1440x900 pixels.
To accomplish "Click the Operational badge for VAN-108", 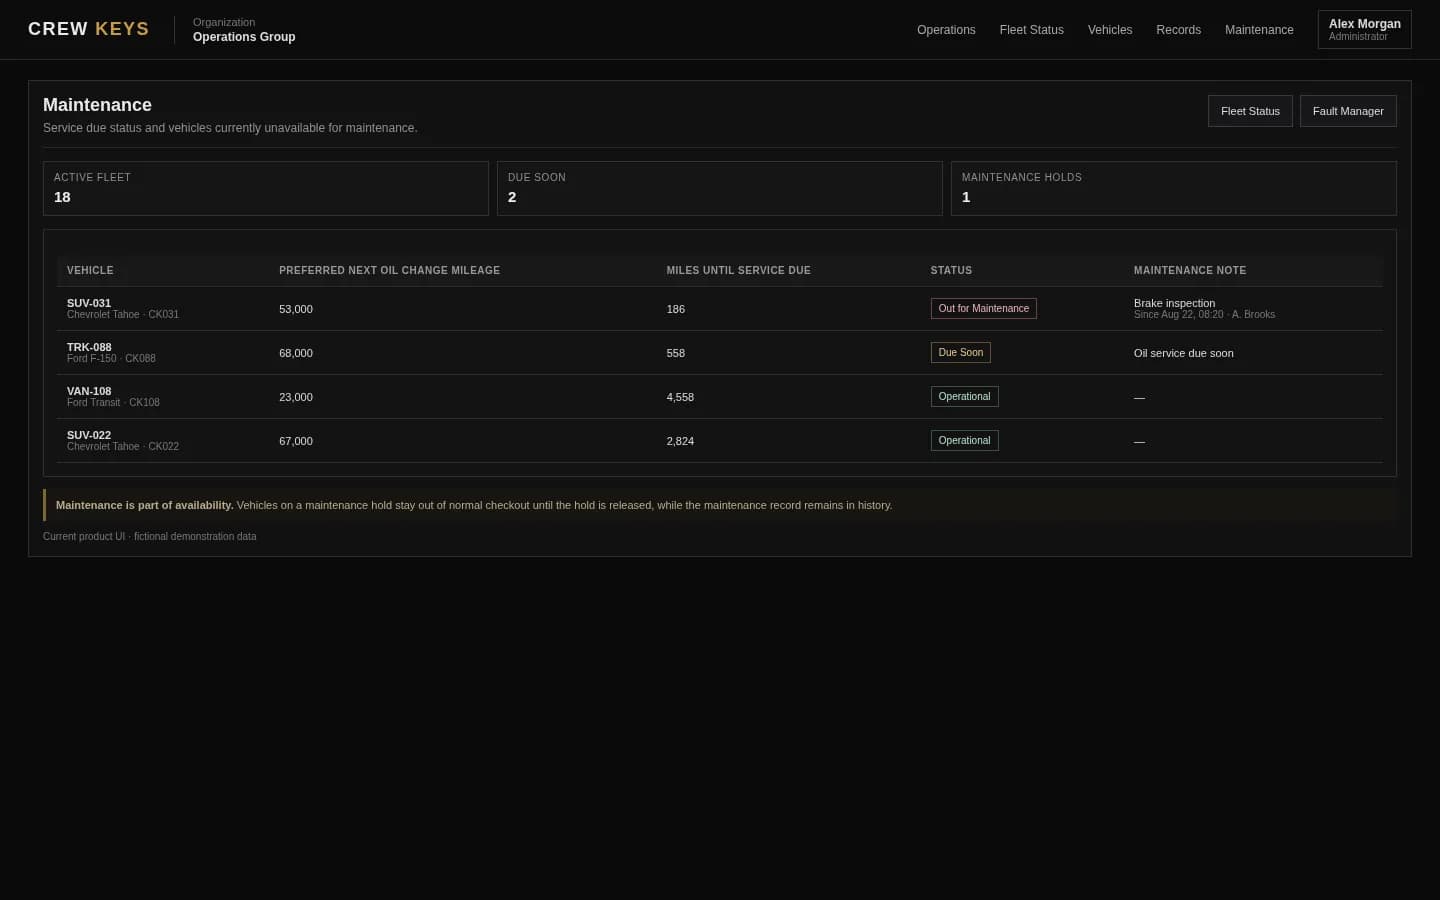I will coord(965,397).
